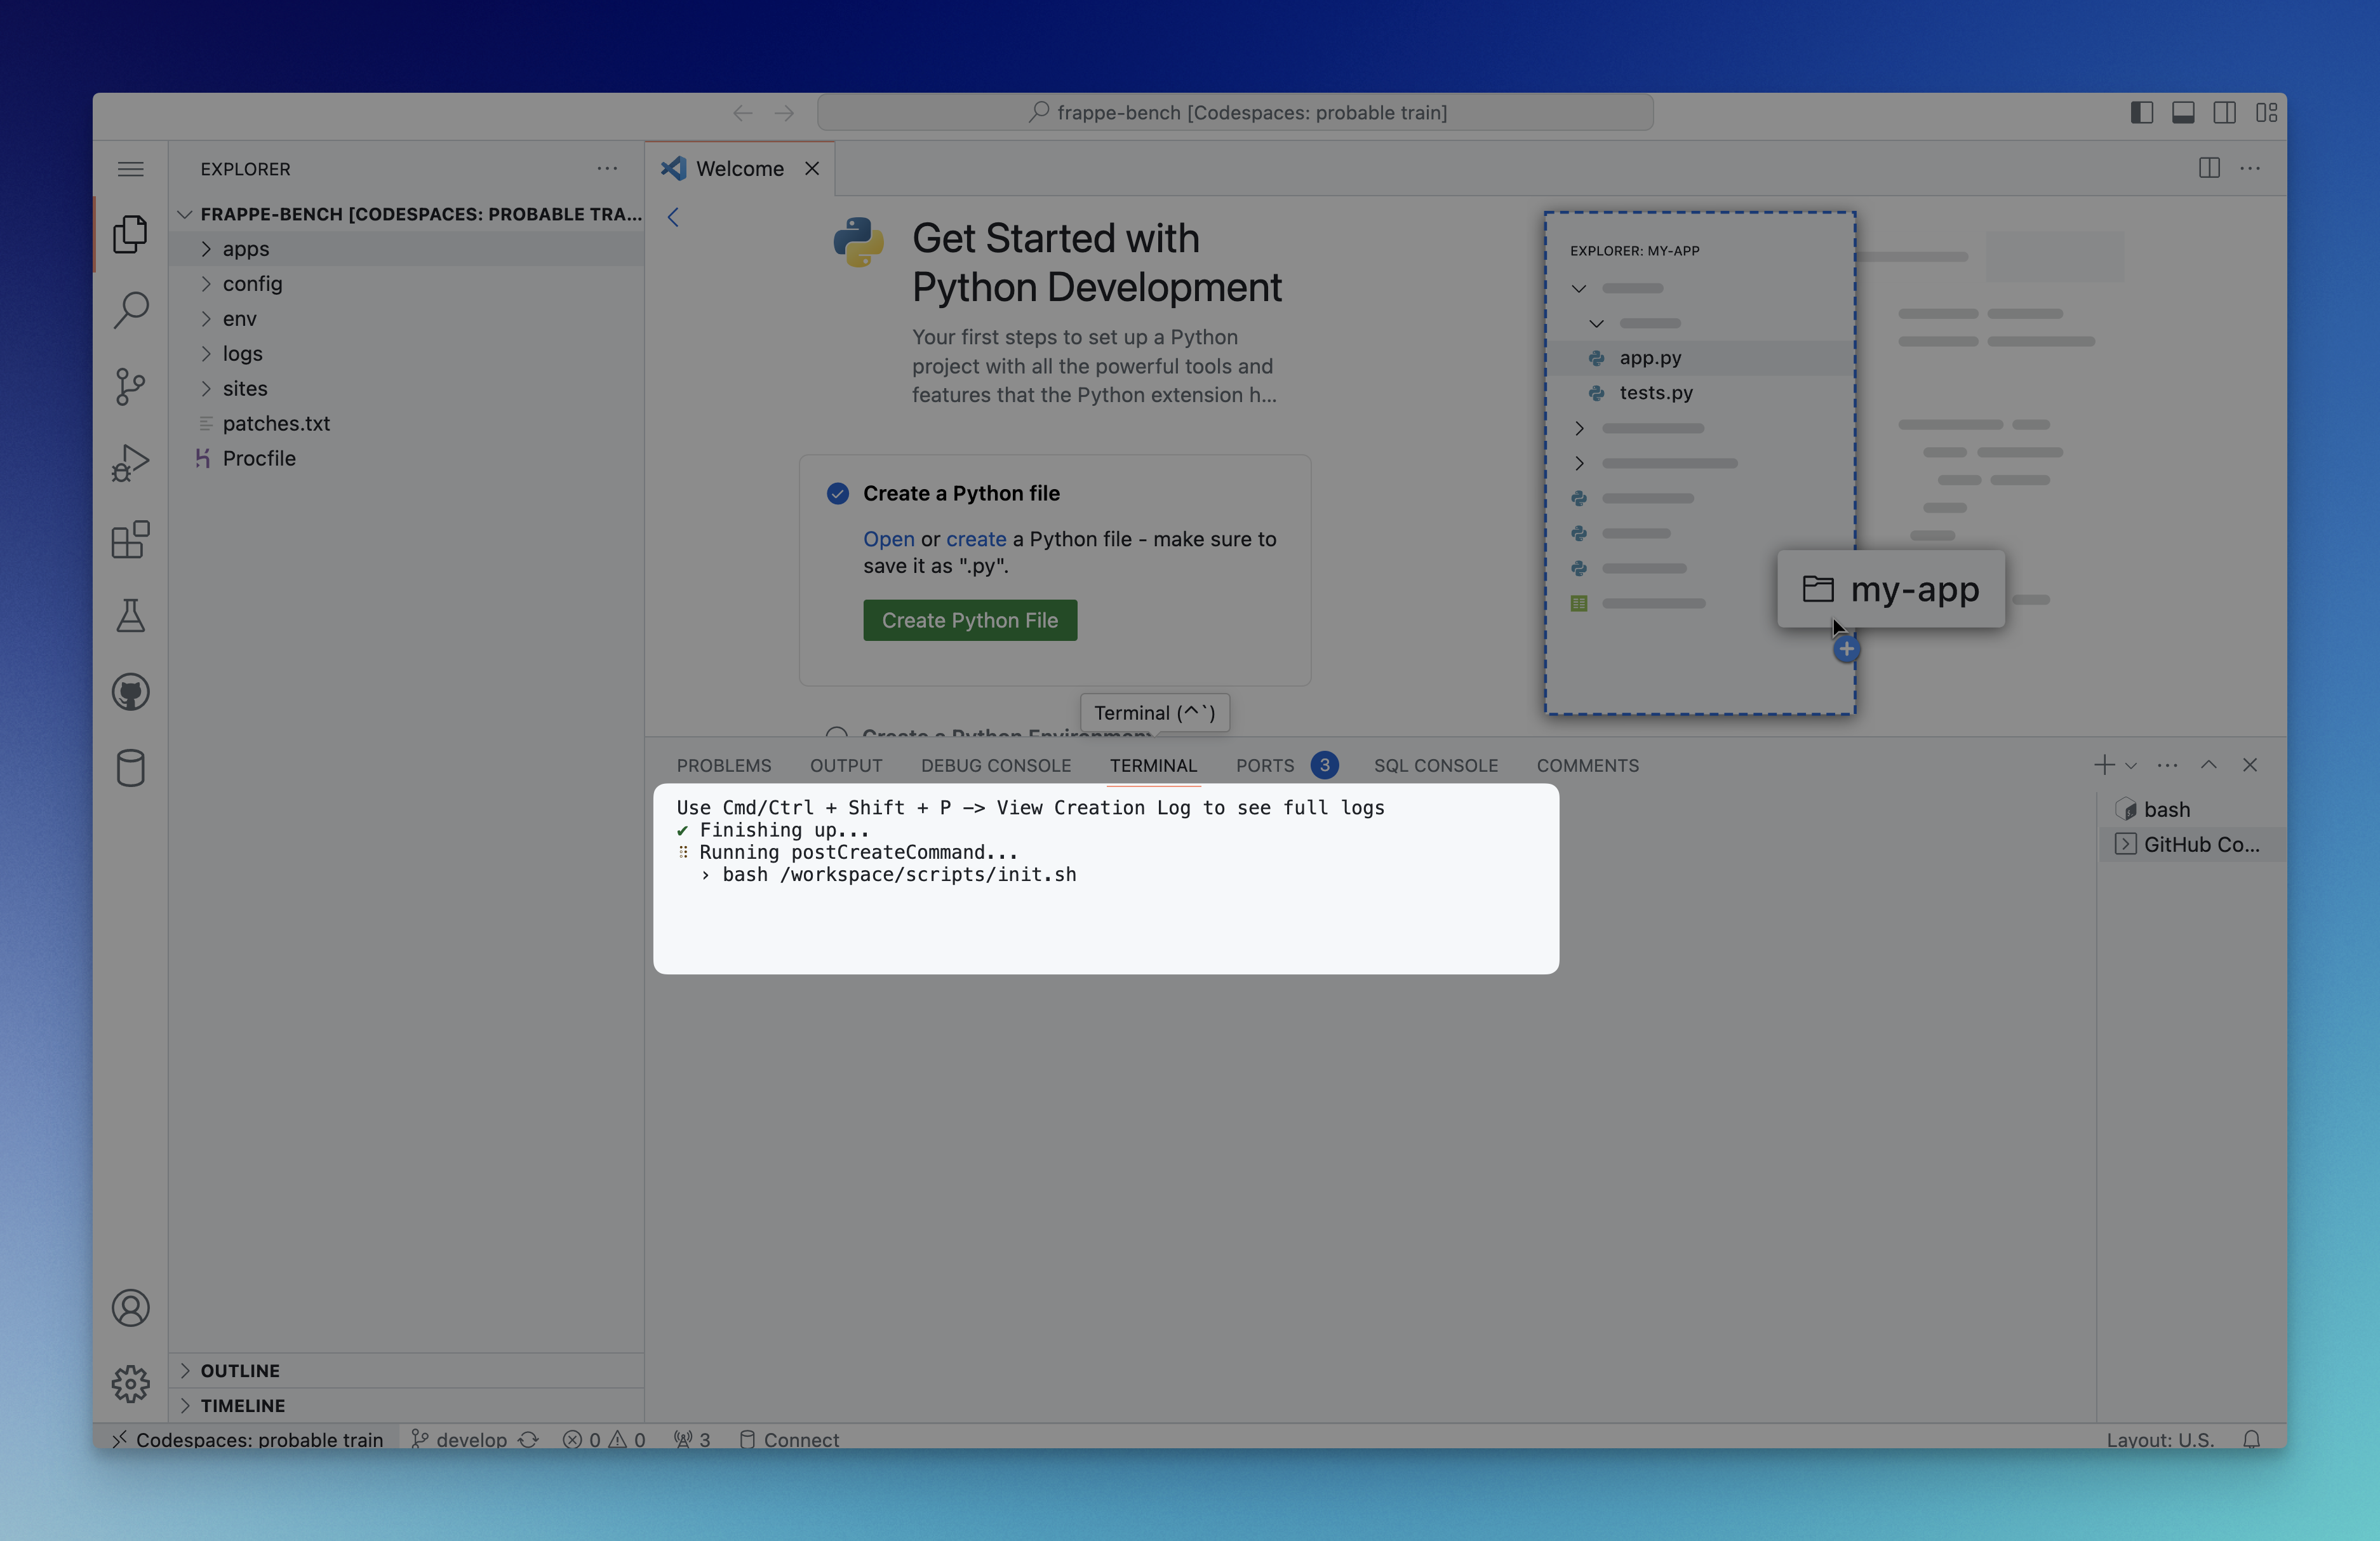Open the Extensions view icon
This screenshot has height=1541, width=2380.
coord(130,540)
